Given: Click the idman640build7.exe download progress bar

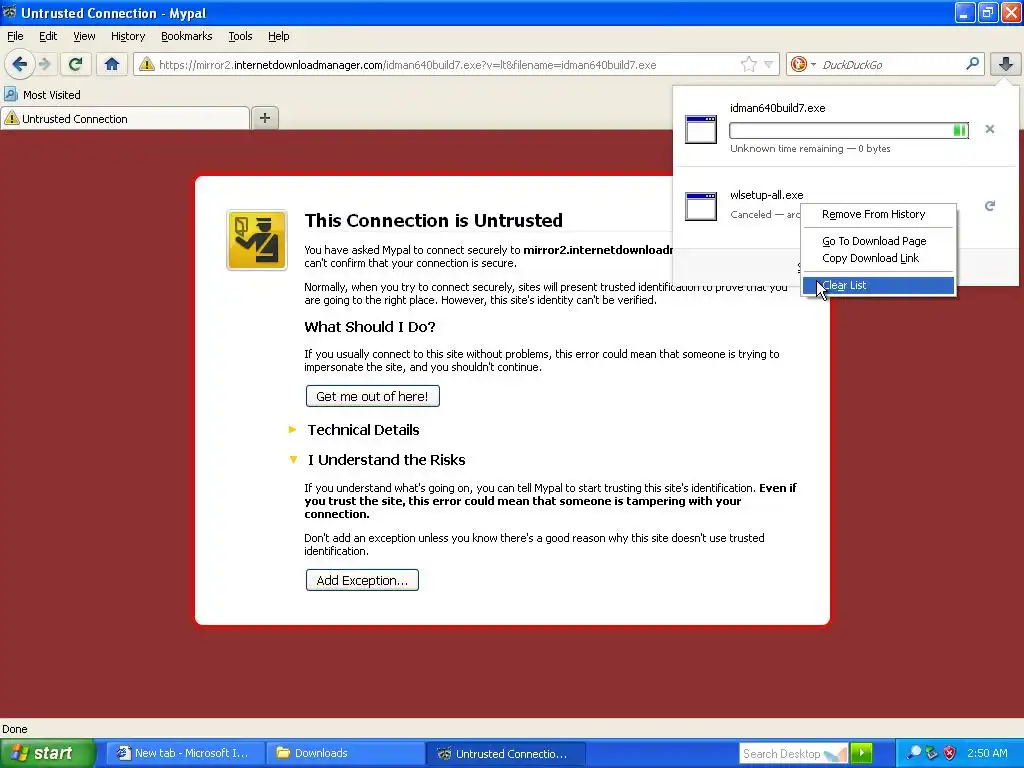Looking at the screenshot, I should 848,131.
